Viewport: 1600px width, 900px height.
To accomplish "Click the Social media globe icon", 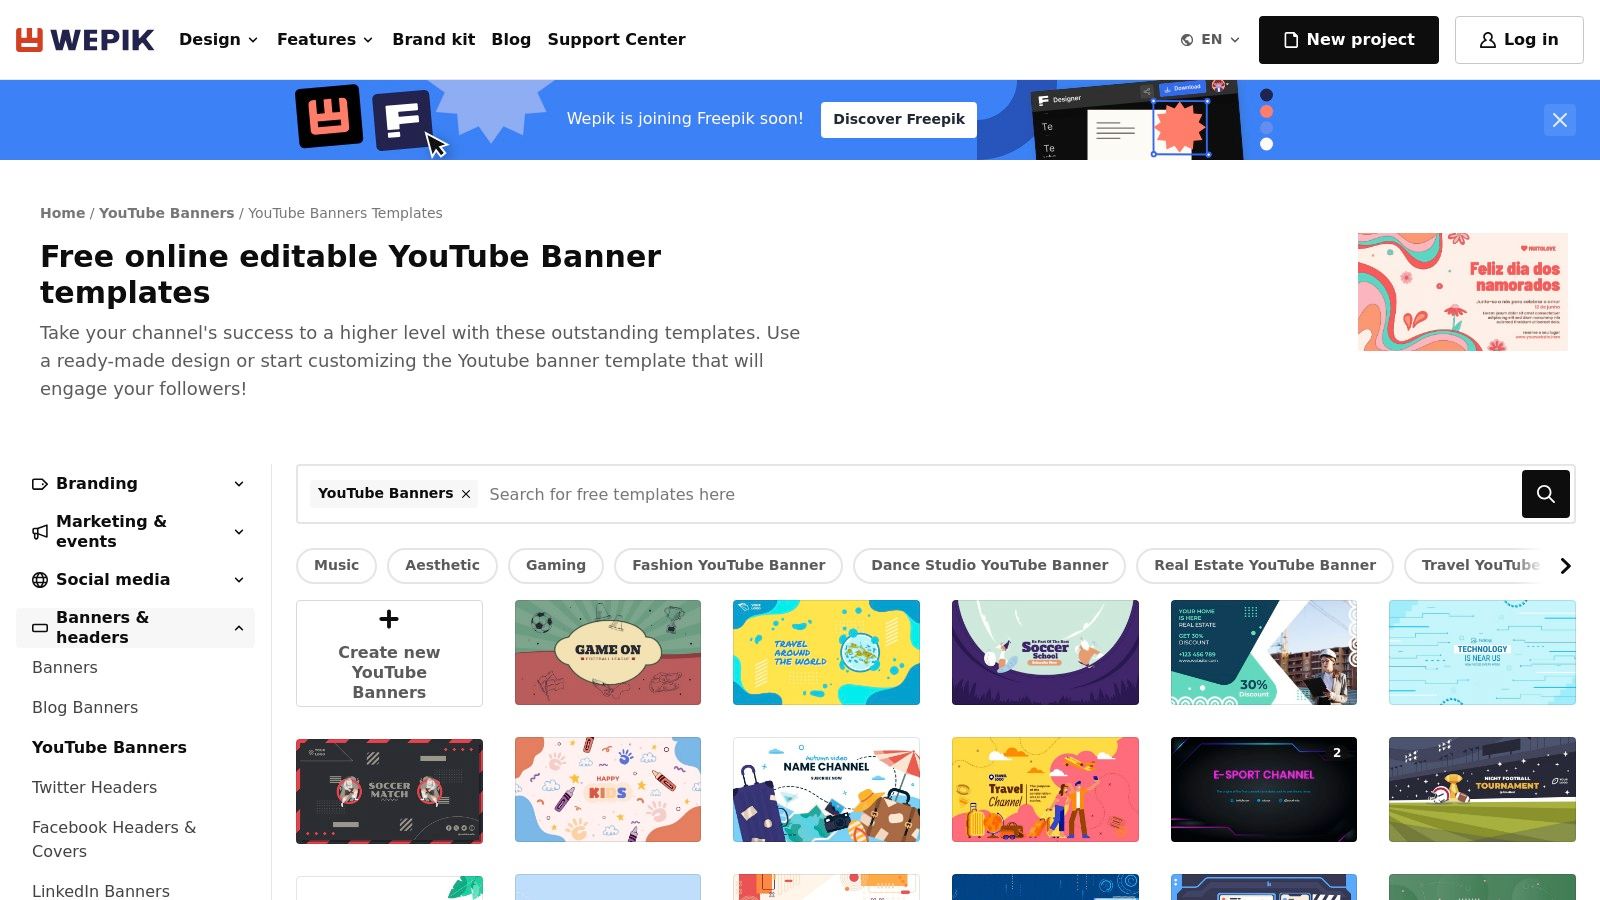I will pos(40,580).
